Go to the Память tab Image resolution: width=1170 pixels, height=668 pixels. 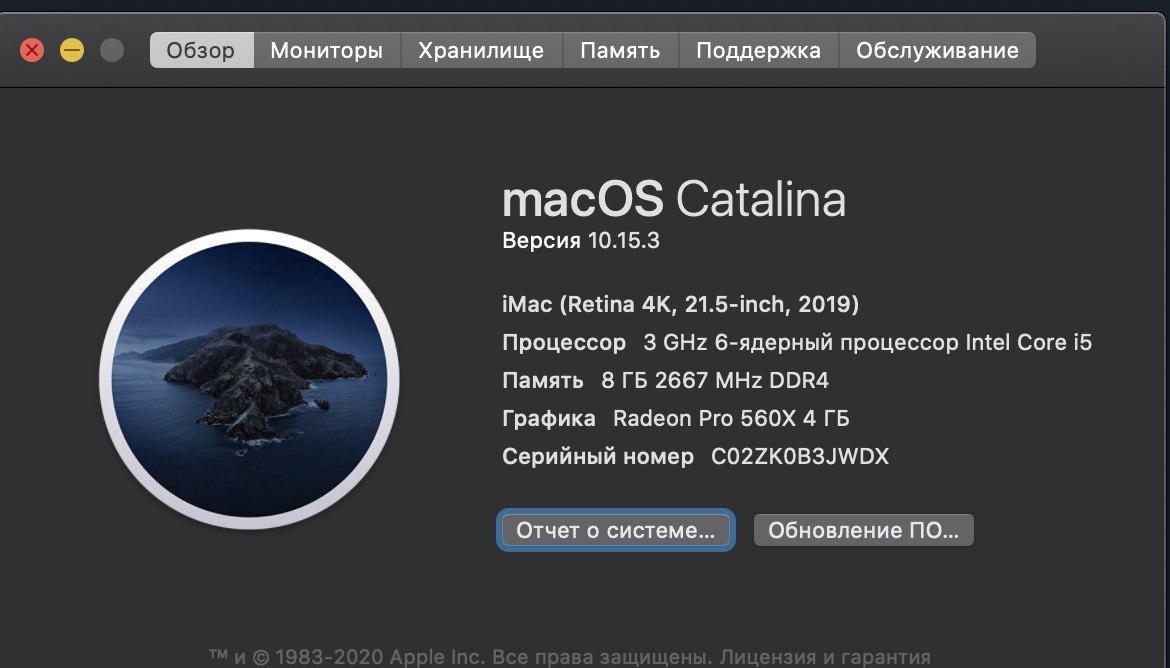[x=620, y=50]
